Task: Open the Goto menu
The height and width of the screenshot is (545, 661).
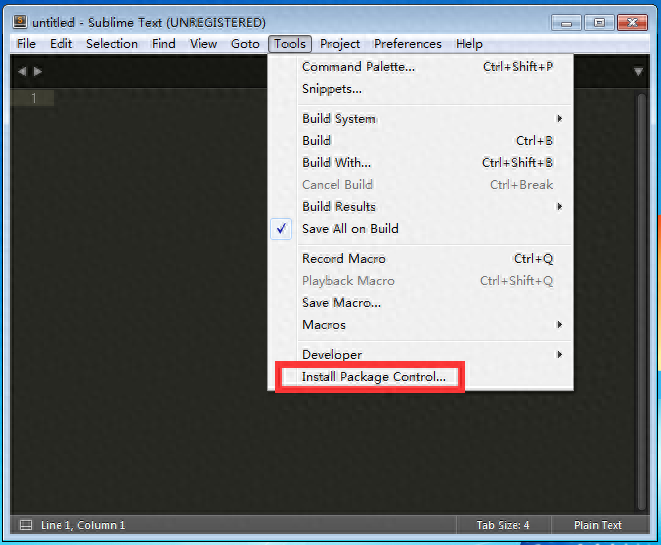Action: point(245,44)
